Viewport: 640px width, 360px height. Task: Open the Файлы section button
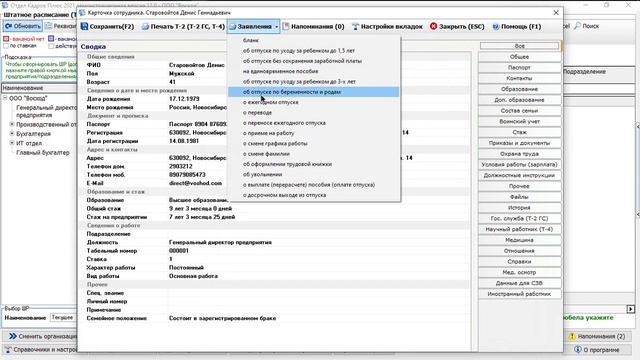519,197
